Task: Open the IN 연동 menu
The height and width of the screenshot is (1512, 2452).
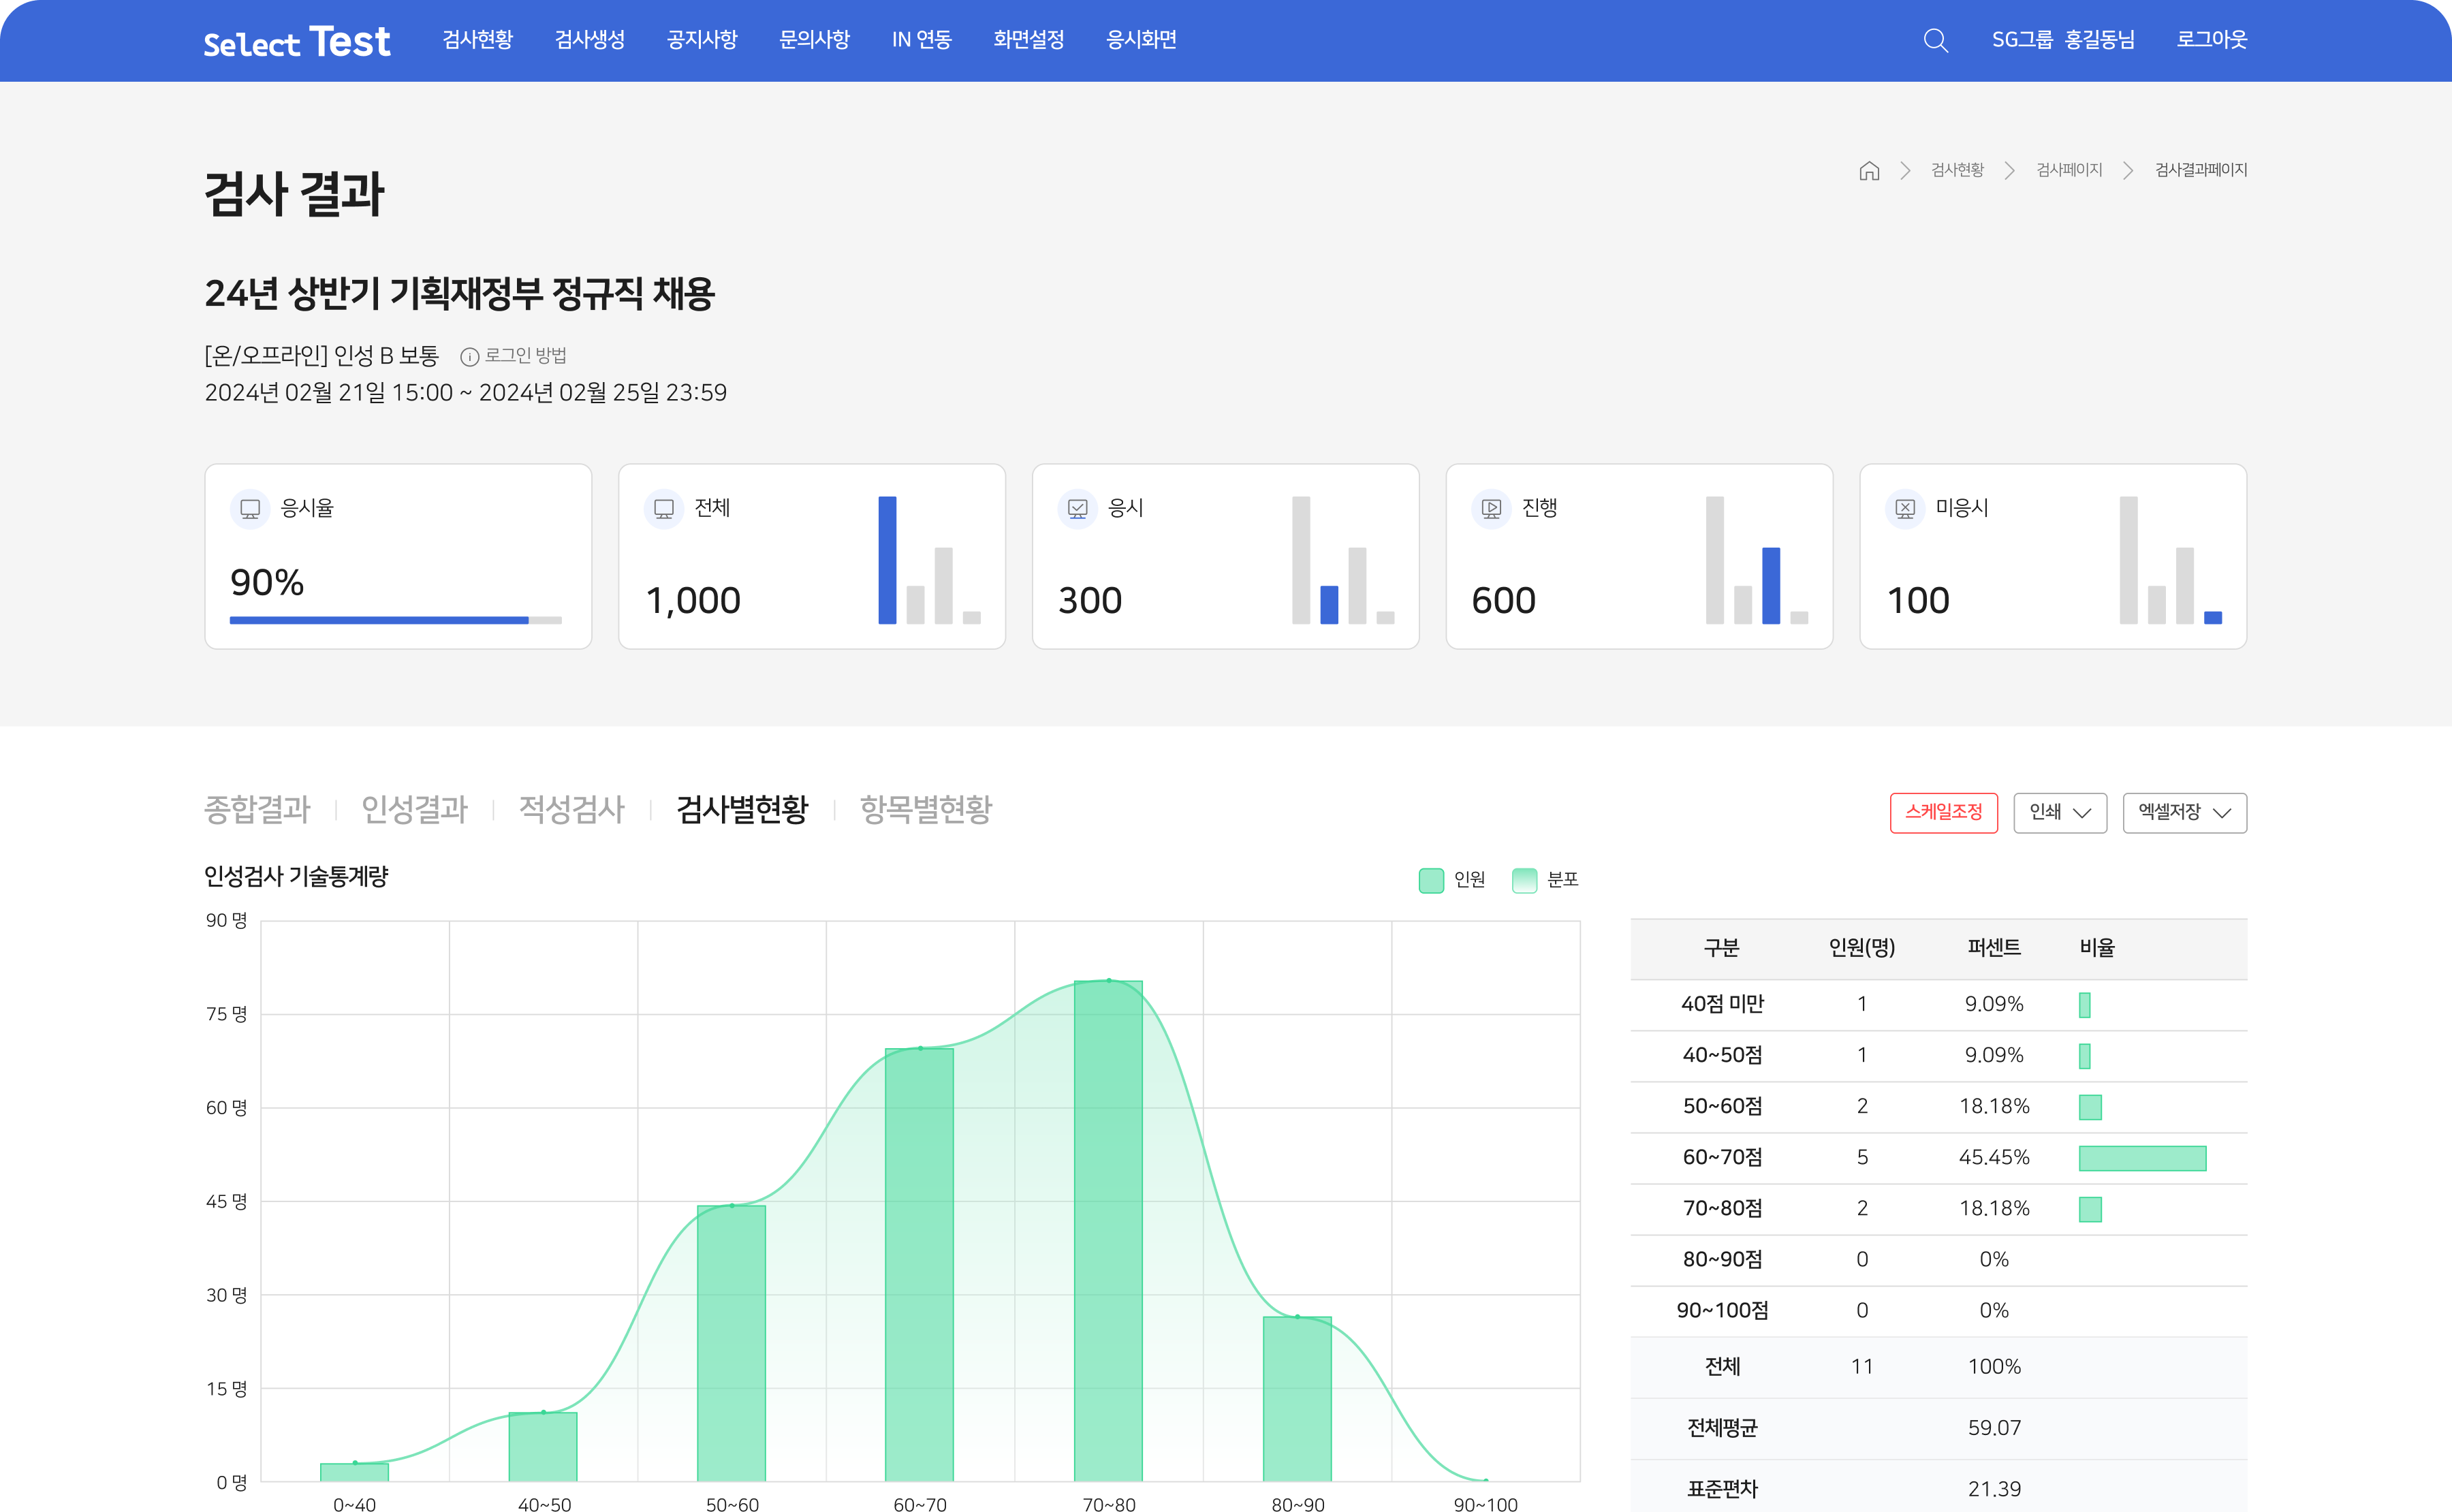Action: 921,40
